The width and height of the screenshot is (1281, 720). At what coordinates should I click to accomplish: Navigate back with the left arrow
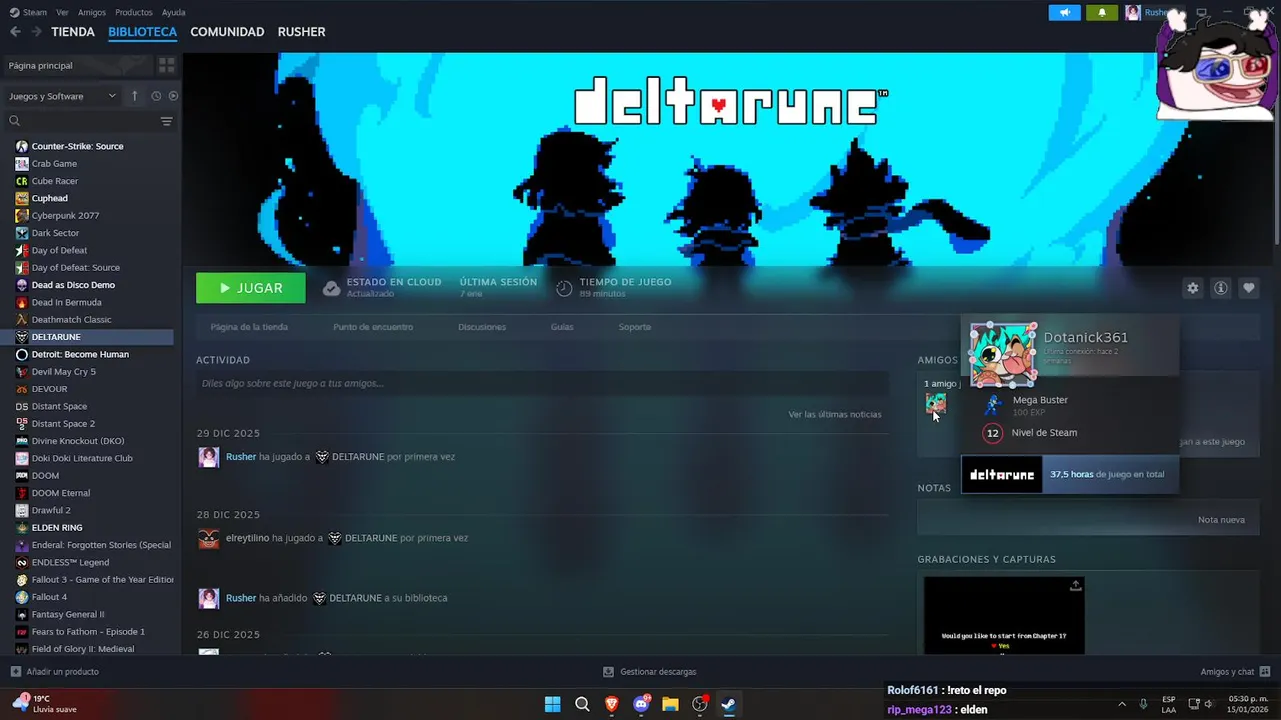(x=15, y=32)
